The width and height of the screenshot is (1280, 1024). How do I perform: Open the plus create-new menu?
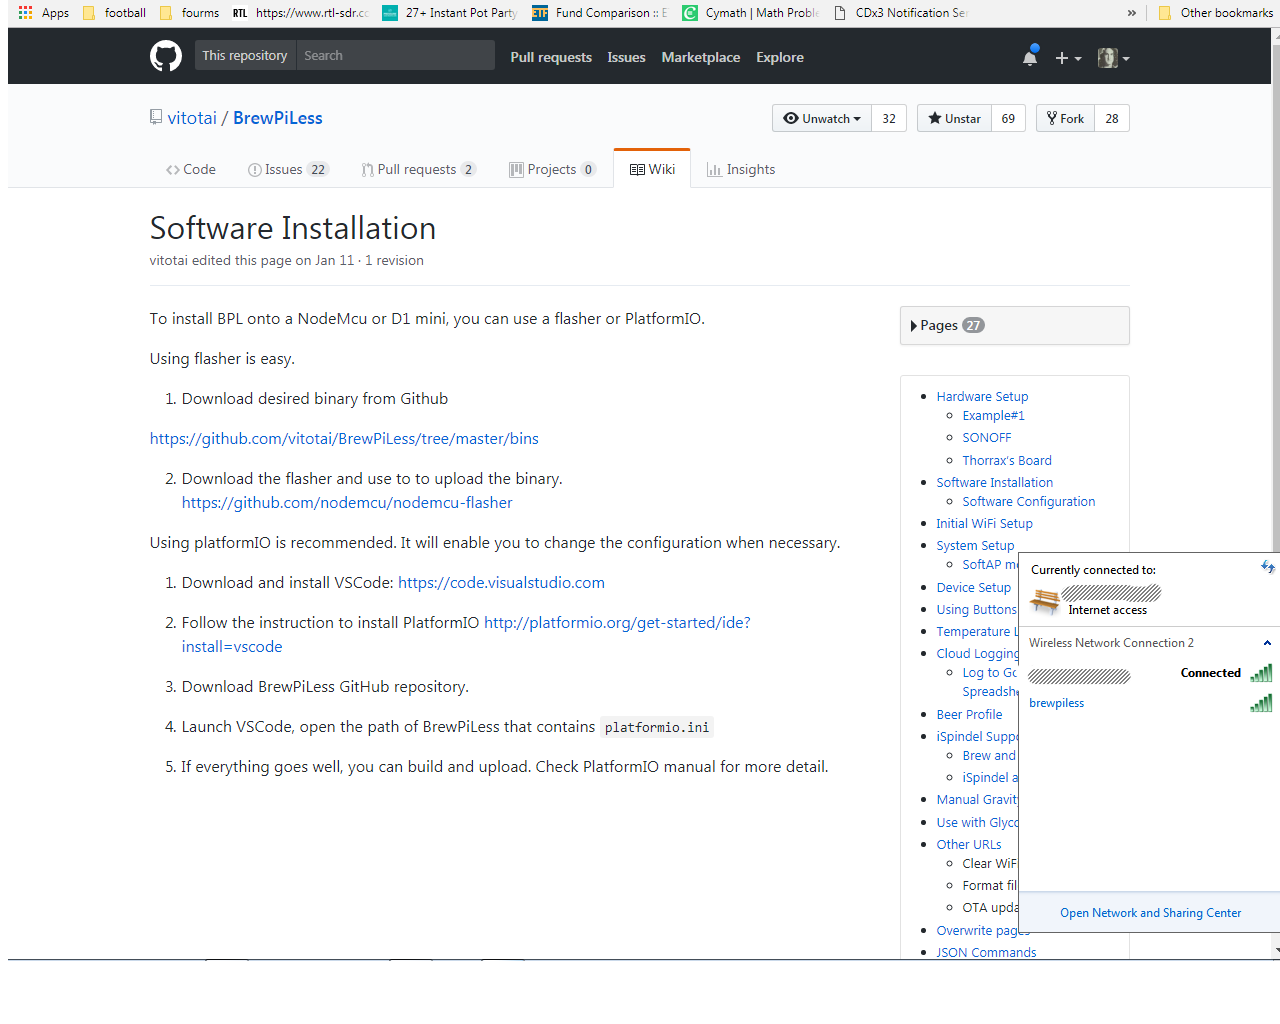[x=1068, y=58]
